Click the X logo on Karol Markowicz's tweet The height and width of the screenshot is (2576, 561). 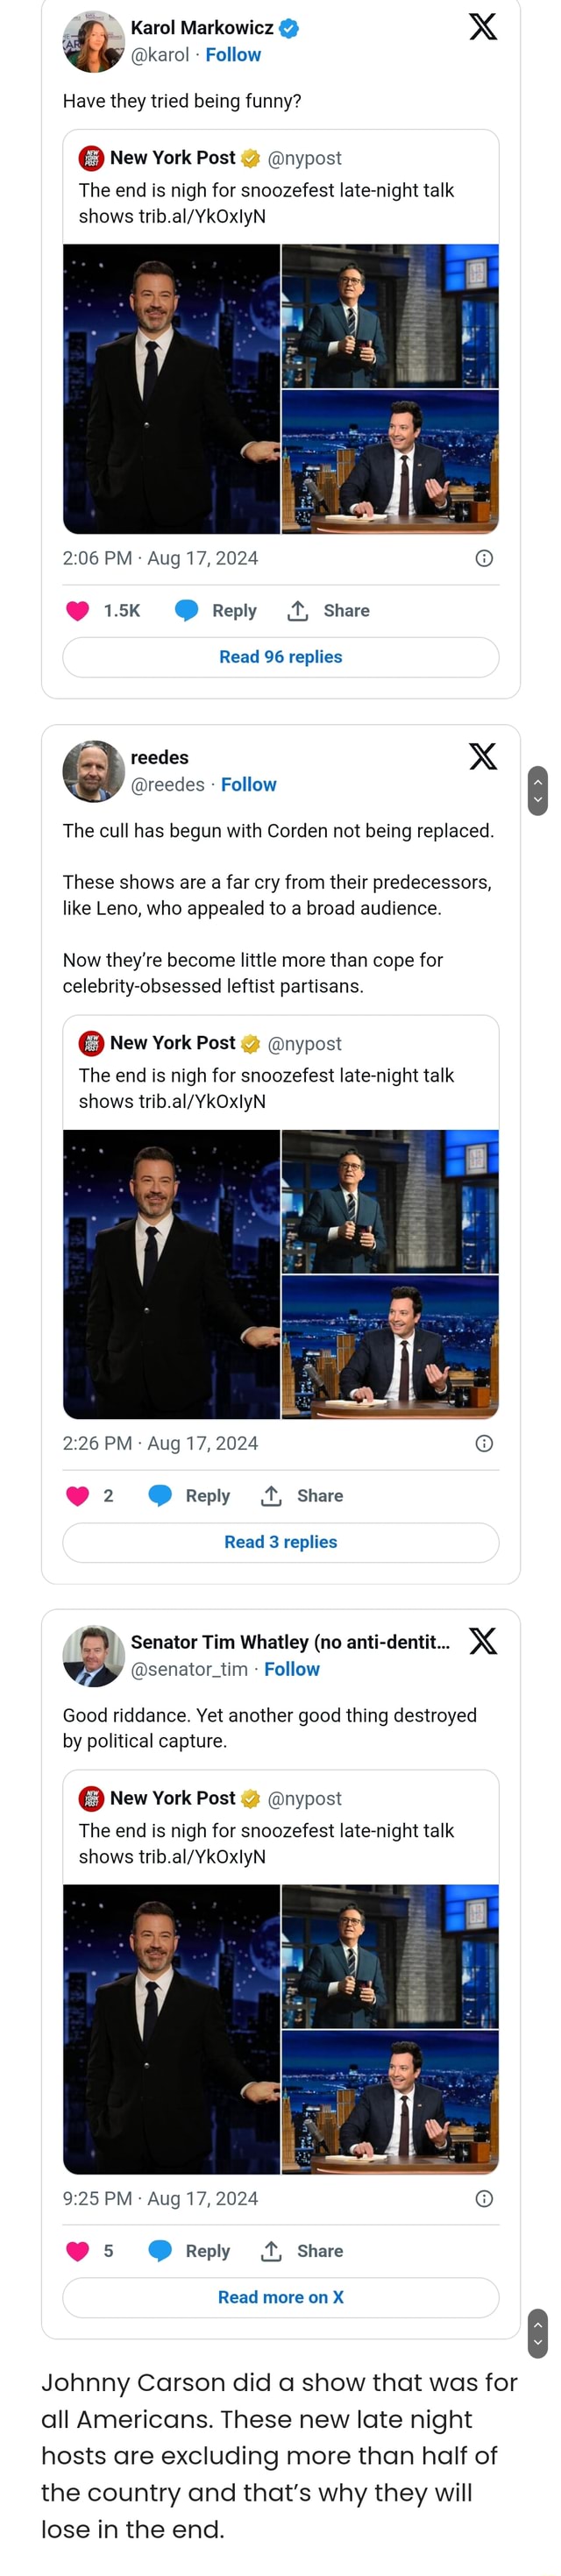pyautogui.click(x=484, y=27)
